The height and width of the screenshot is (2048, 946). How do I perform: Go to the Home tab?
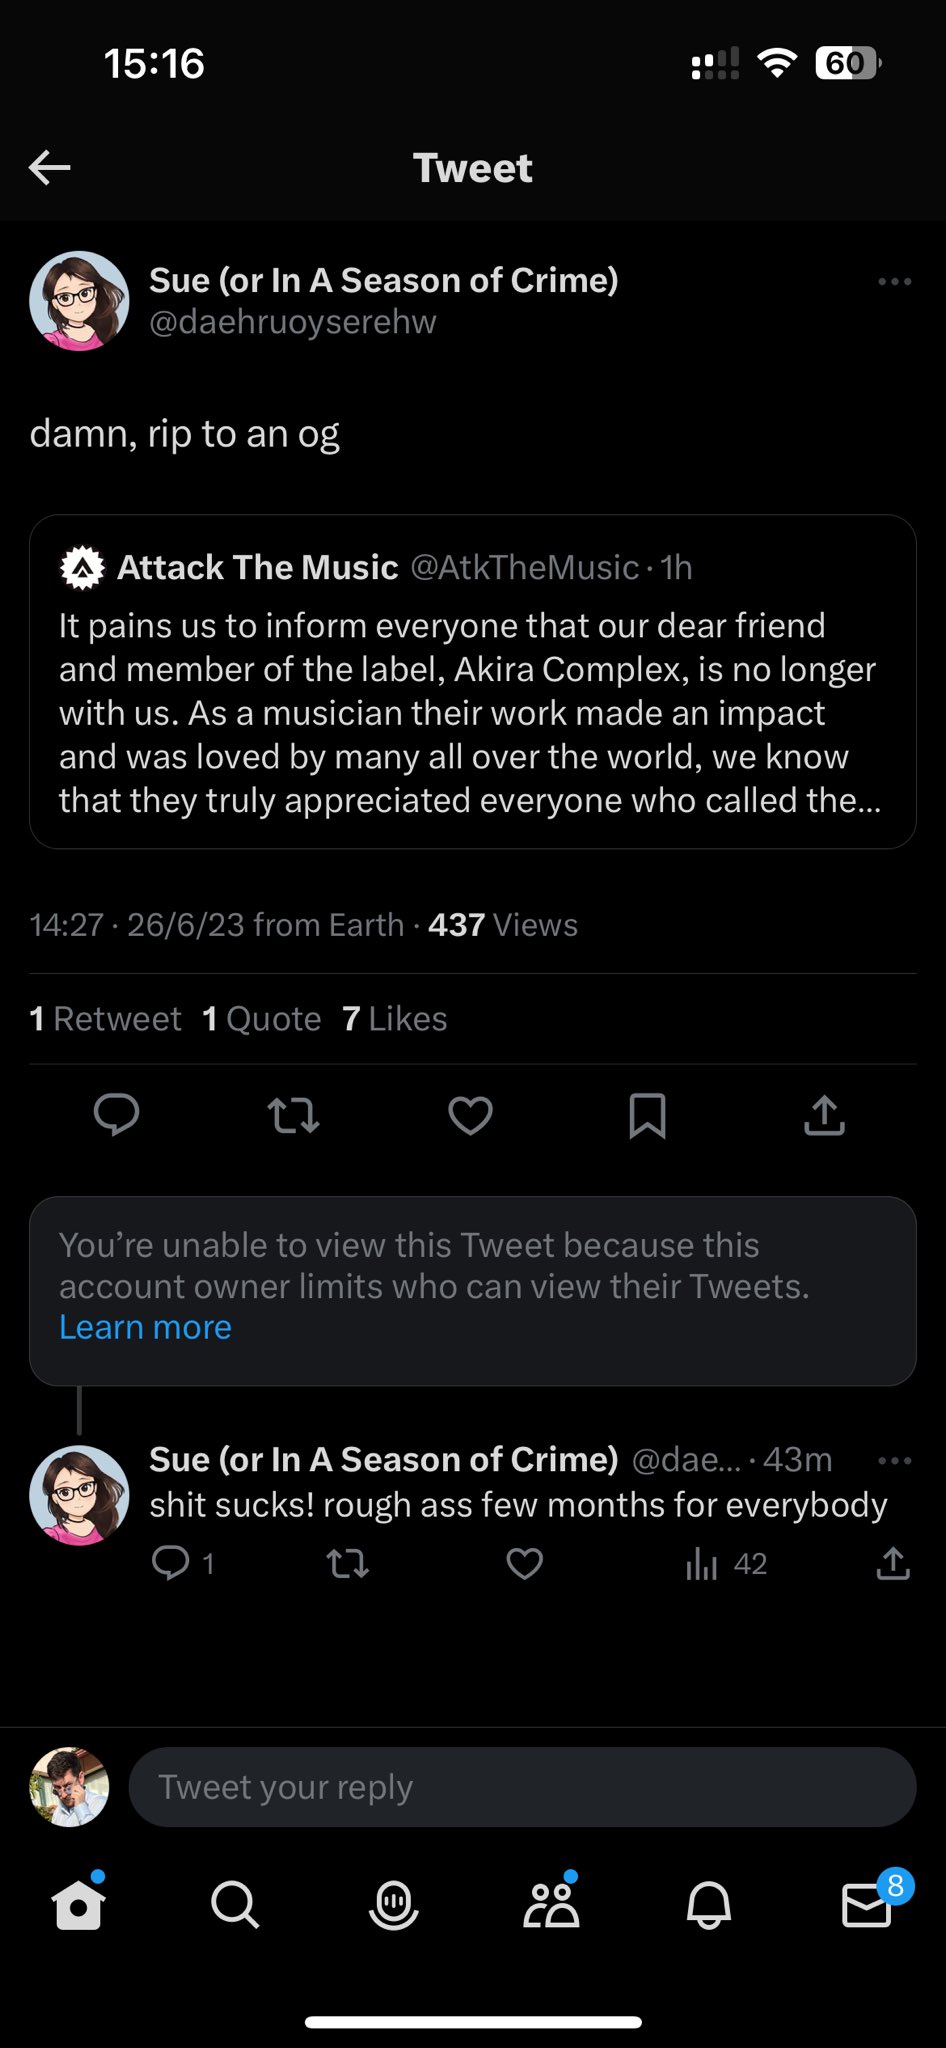pos(79,1904)
